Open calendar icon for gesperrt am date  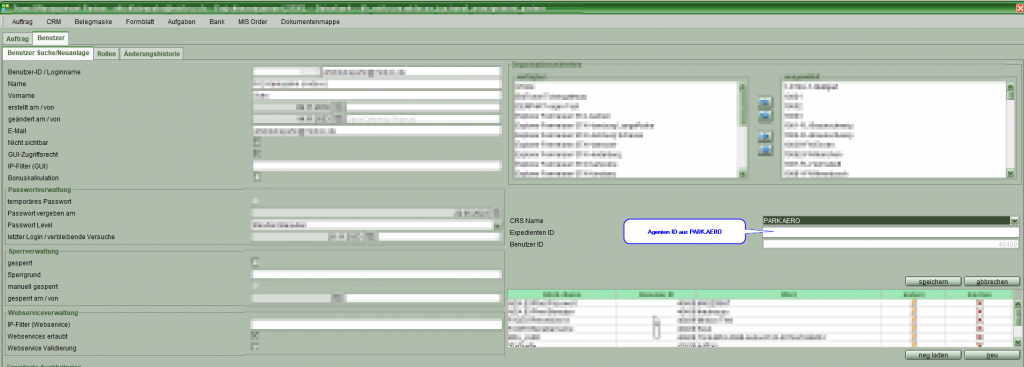(x=338, y=298)
